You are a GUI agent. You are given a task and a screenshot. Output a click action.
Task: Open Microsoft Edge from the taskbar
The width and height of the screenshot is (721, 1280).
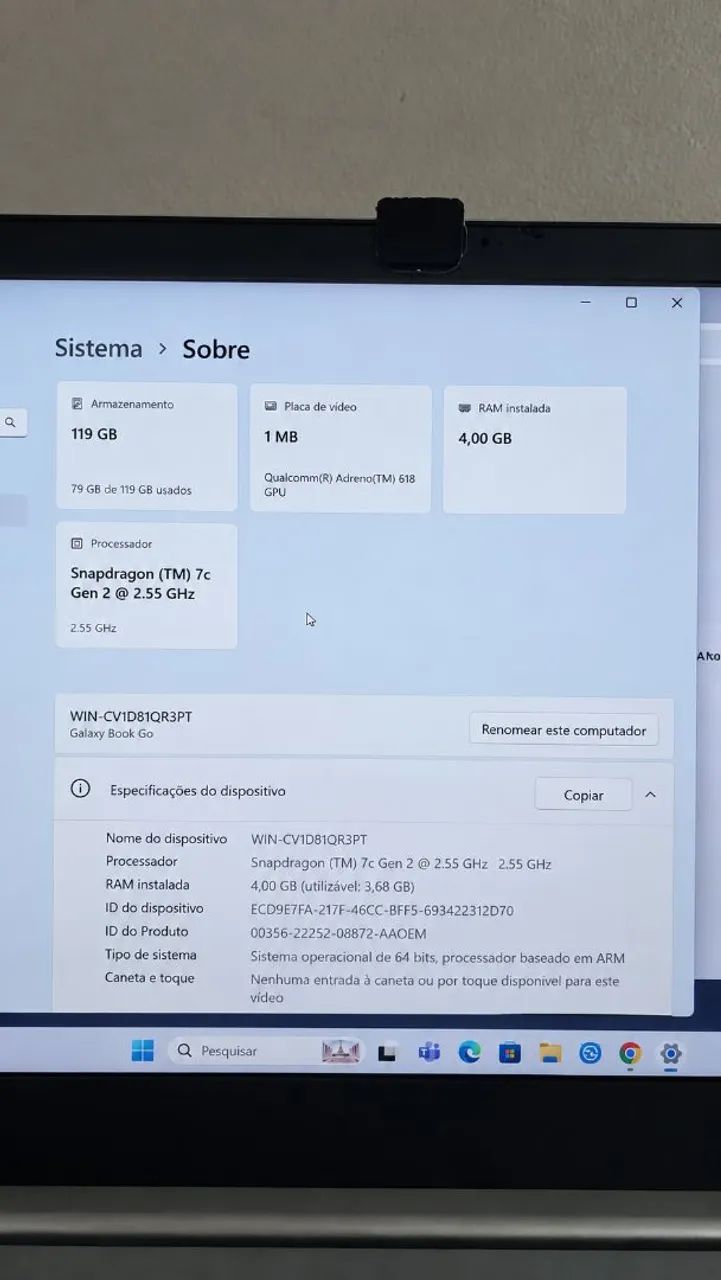469,1052
